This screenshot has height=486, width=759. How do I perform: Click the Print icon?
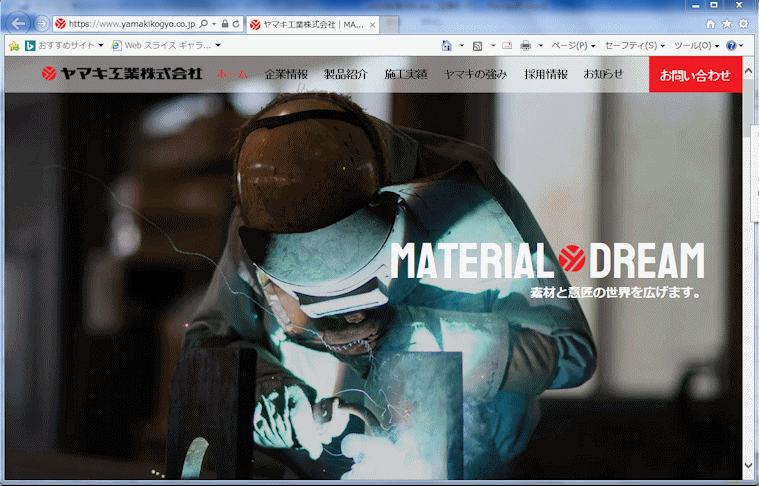pyautogui.click(x=526, y=46)
